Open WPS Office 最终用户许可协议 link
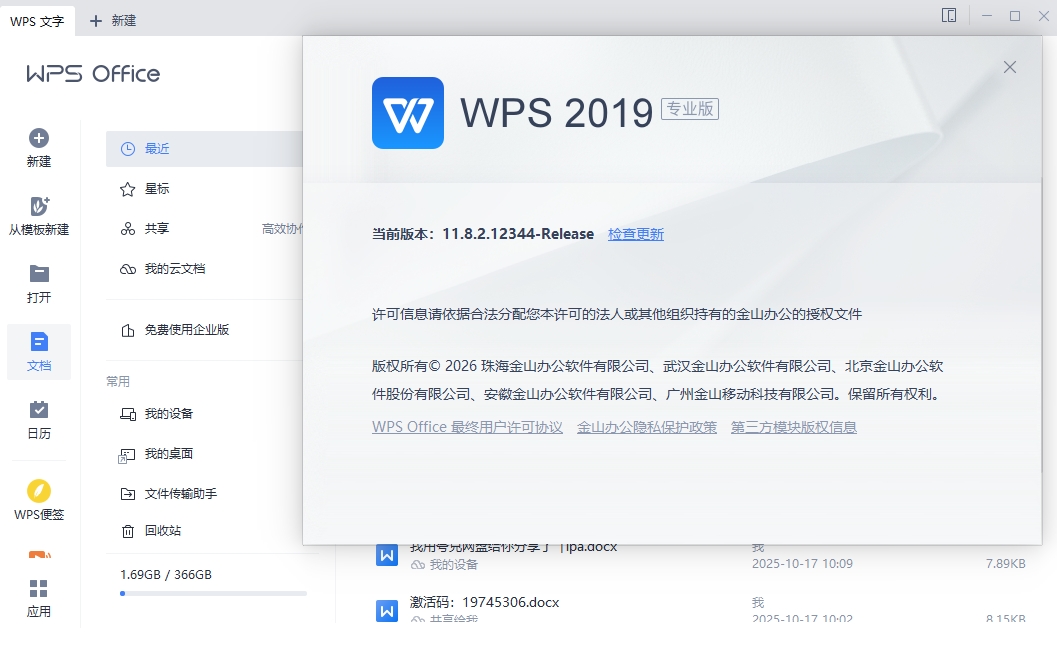 [x=467, y=426]
